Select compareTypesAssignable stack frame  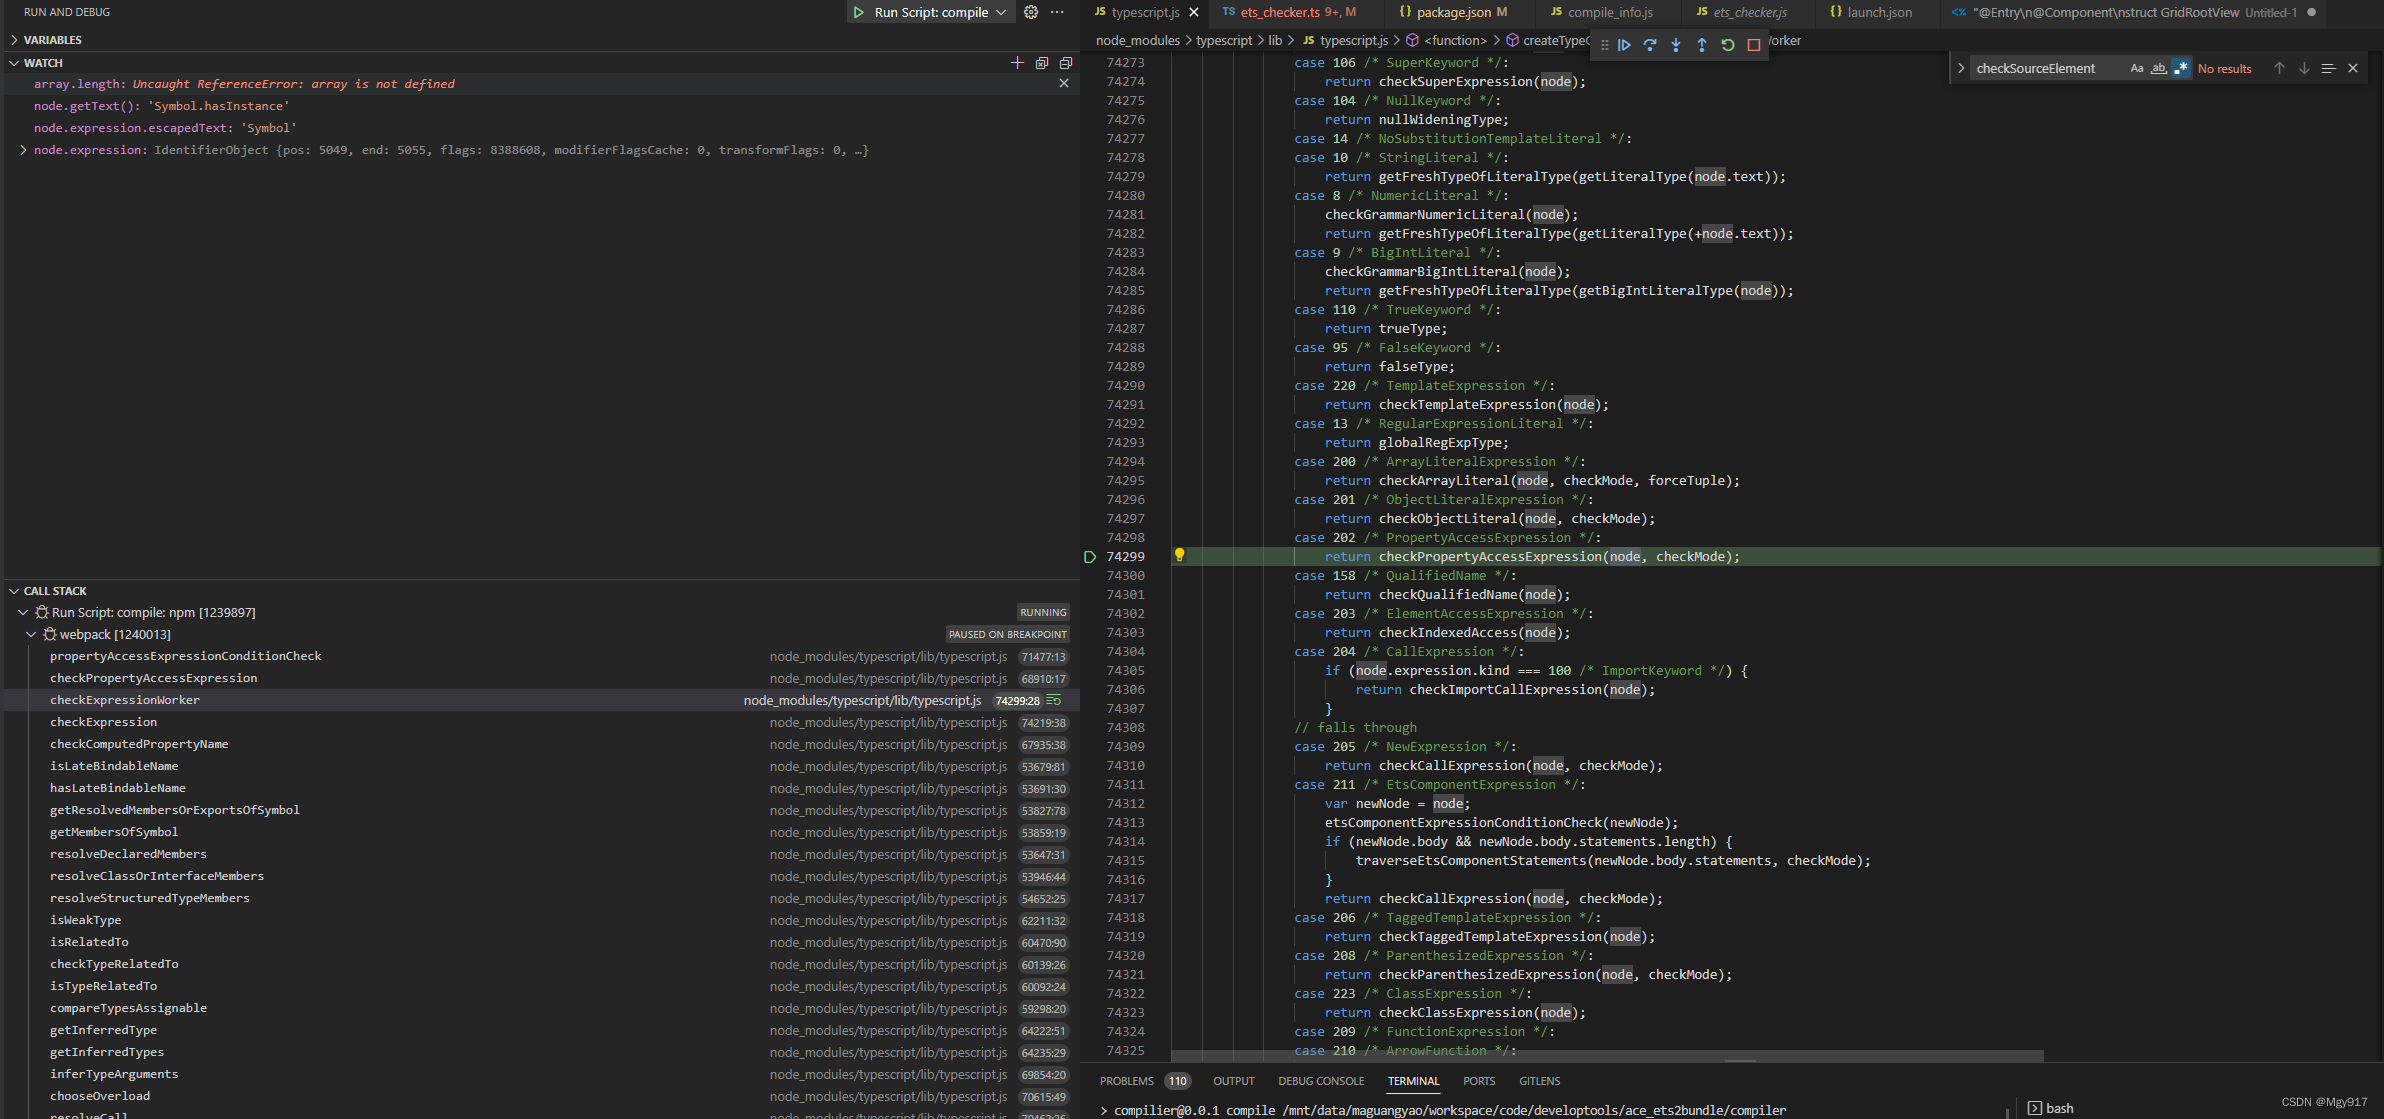[542, 1008]
